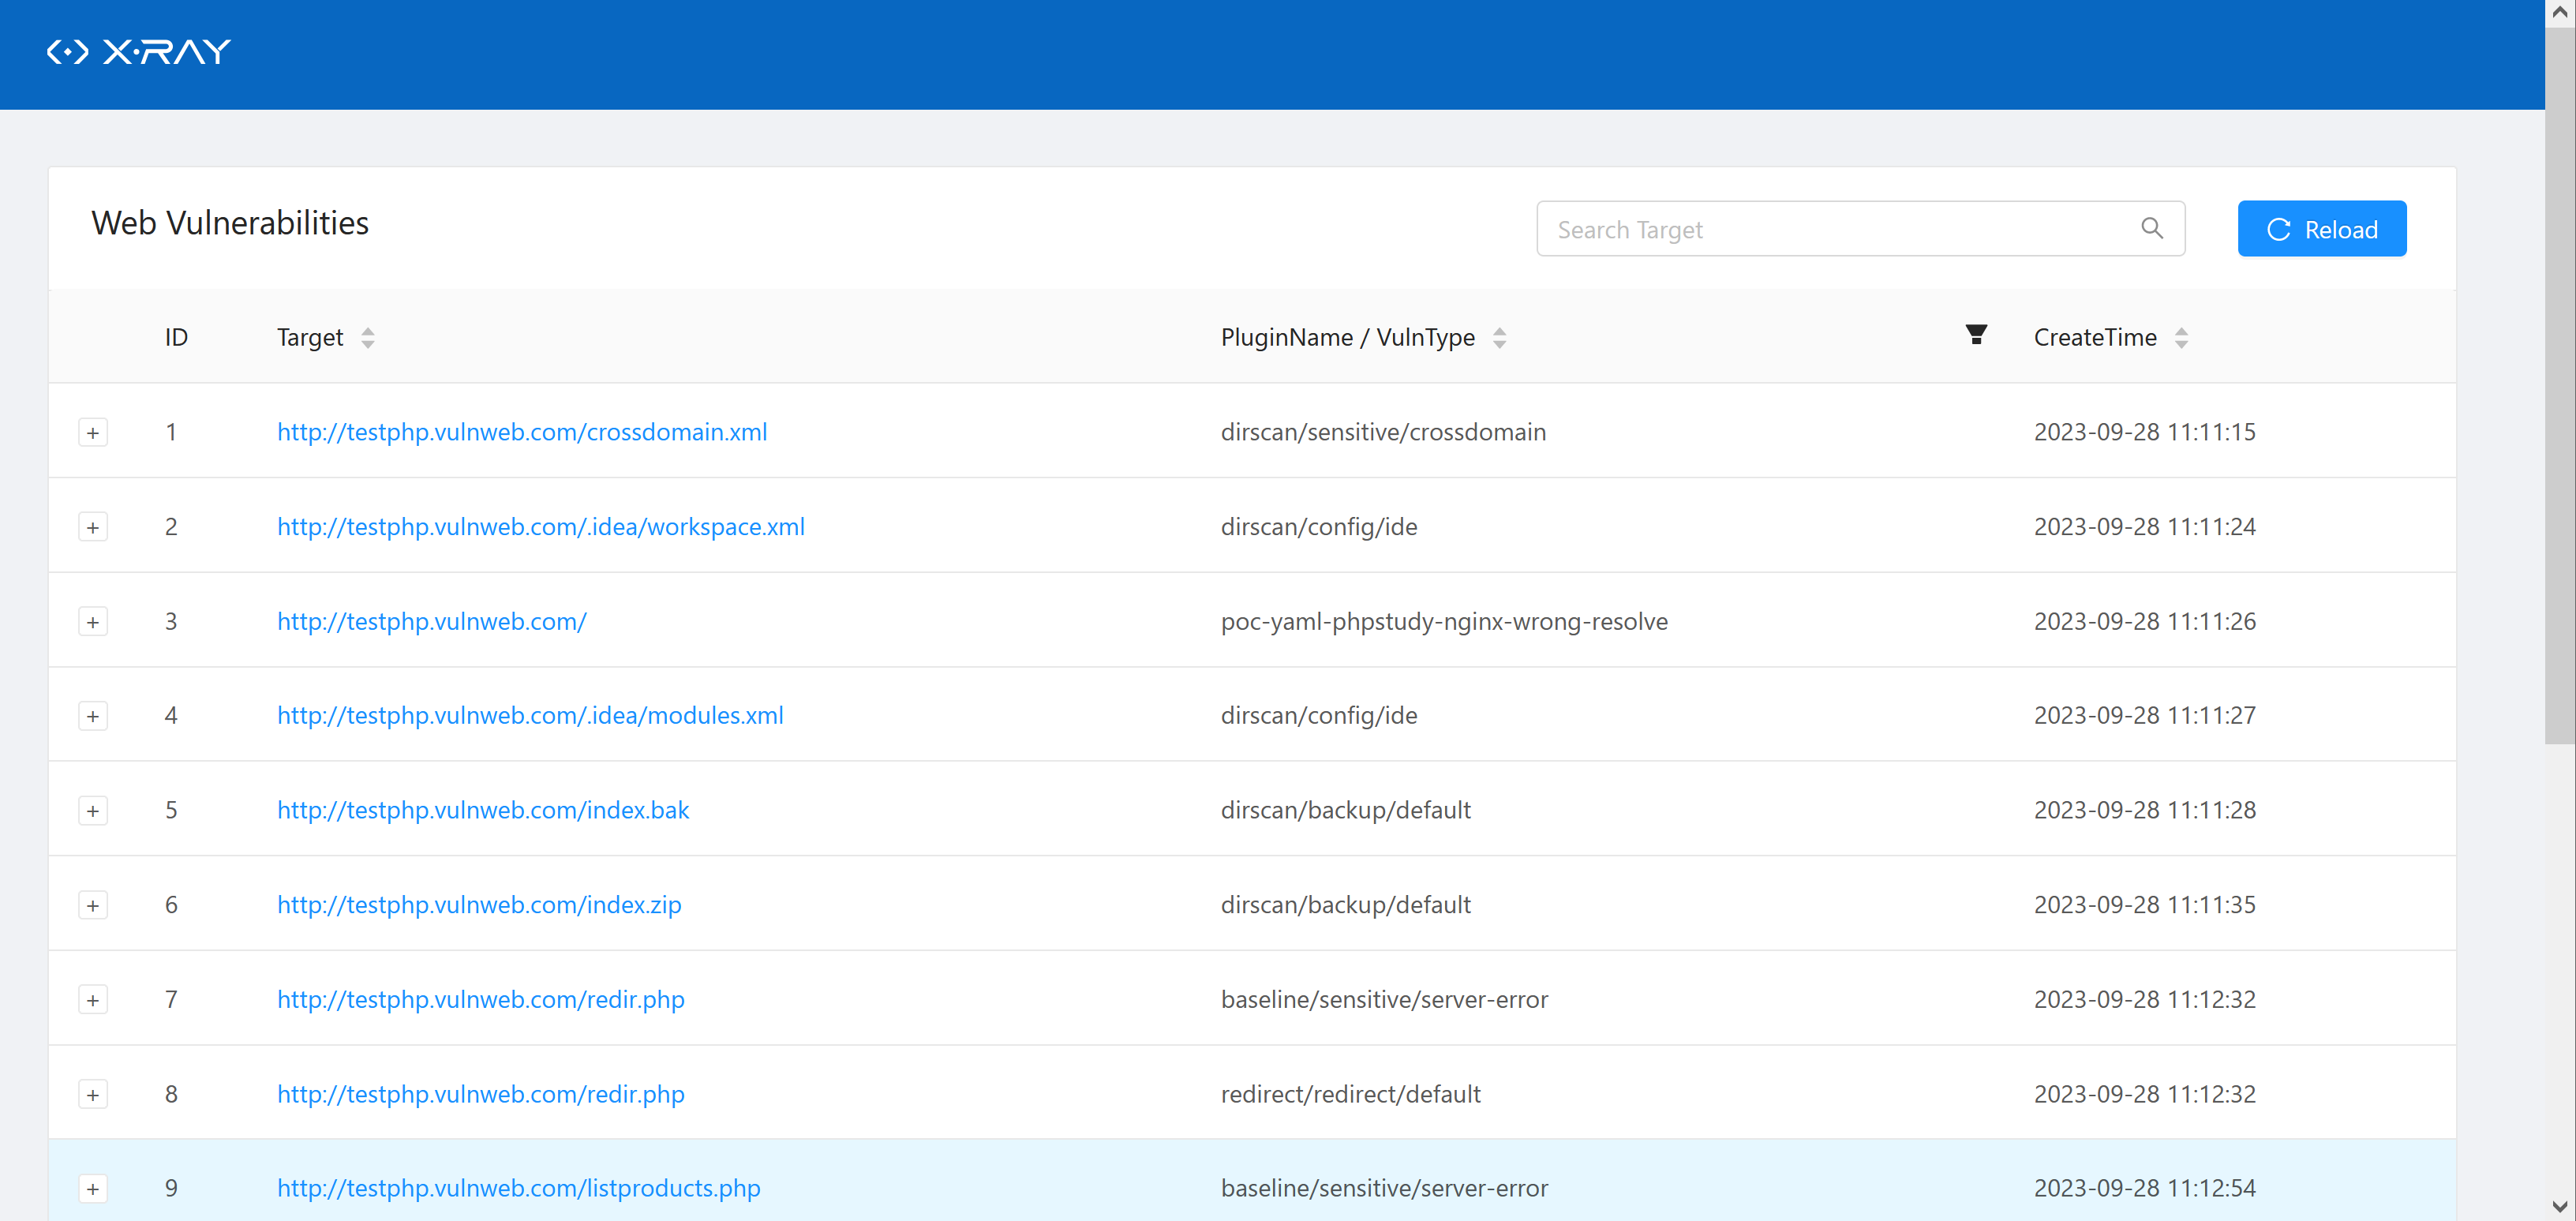2576x1221 pixels.
Task: Open the listproducts.php target link
Action: (519, 1188)
